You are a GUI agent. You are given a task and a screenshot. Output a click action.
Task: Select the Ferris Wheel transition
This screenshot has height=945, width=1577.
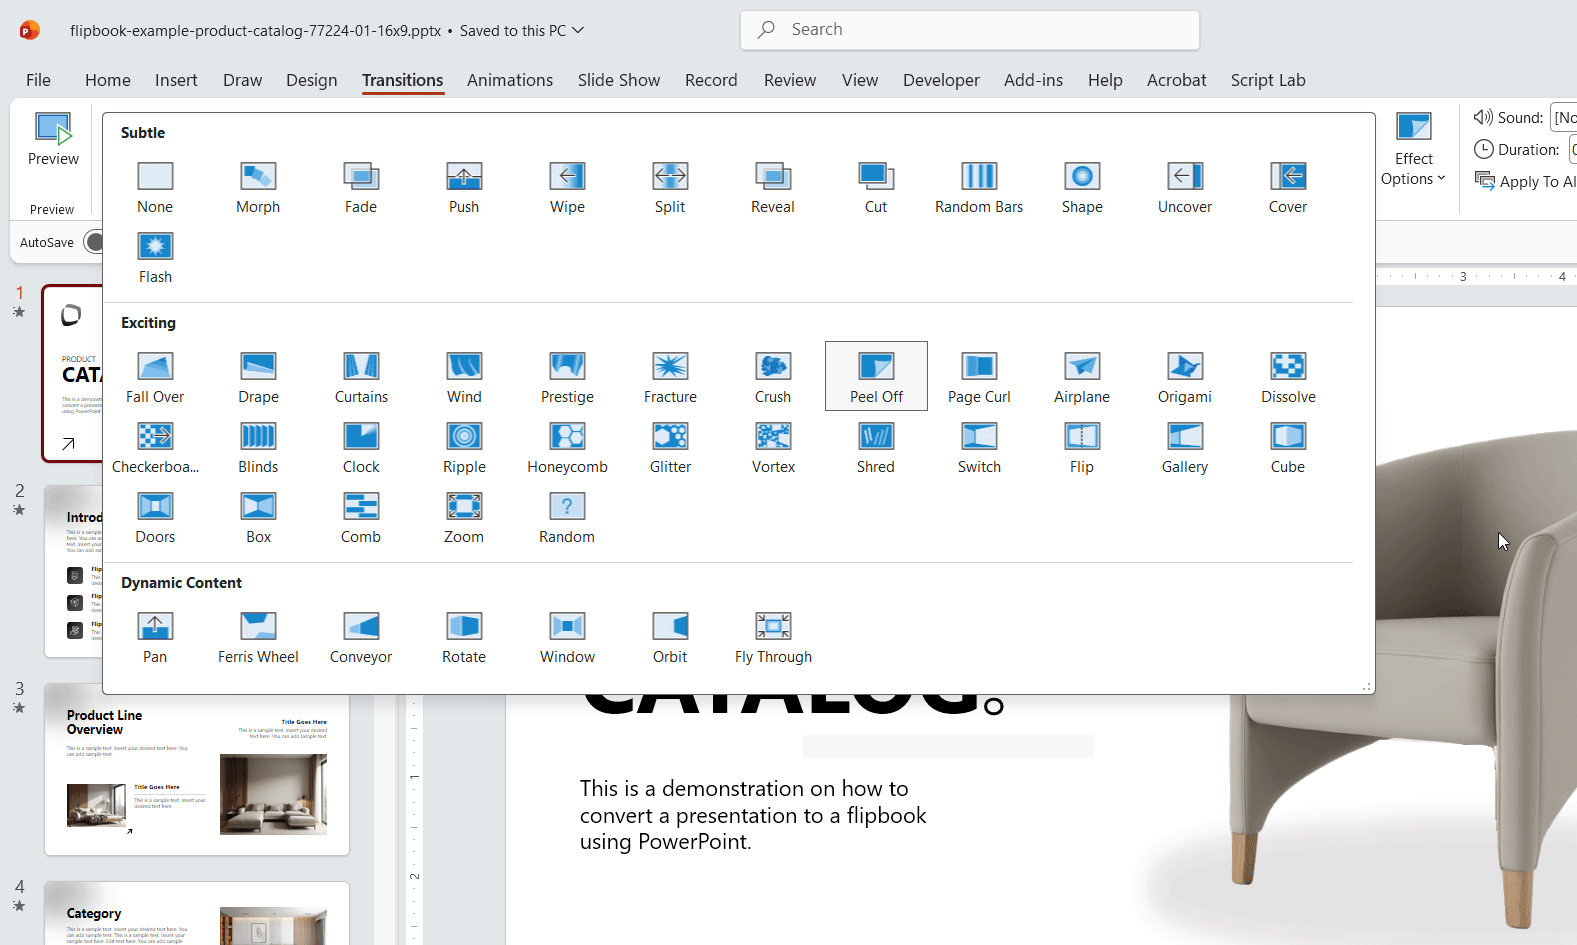click(258, 637)
